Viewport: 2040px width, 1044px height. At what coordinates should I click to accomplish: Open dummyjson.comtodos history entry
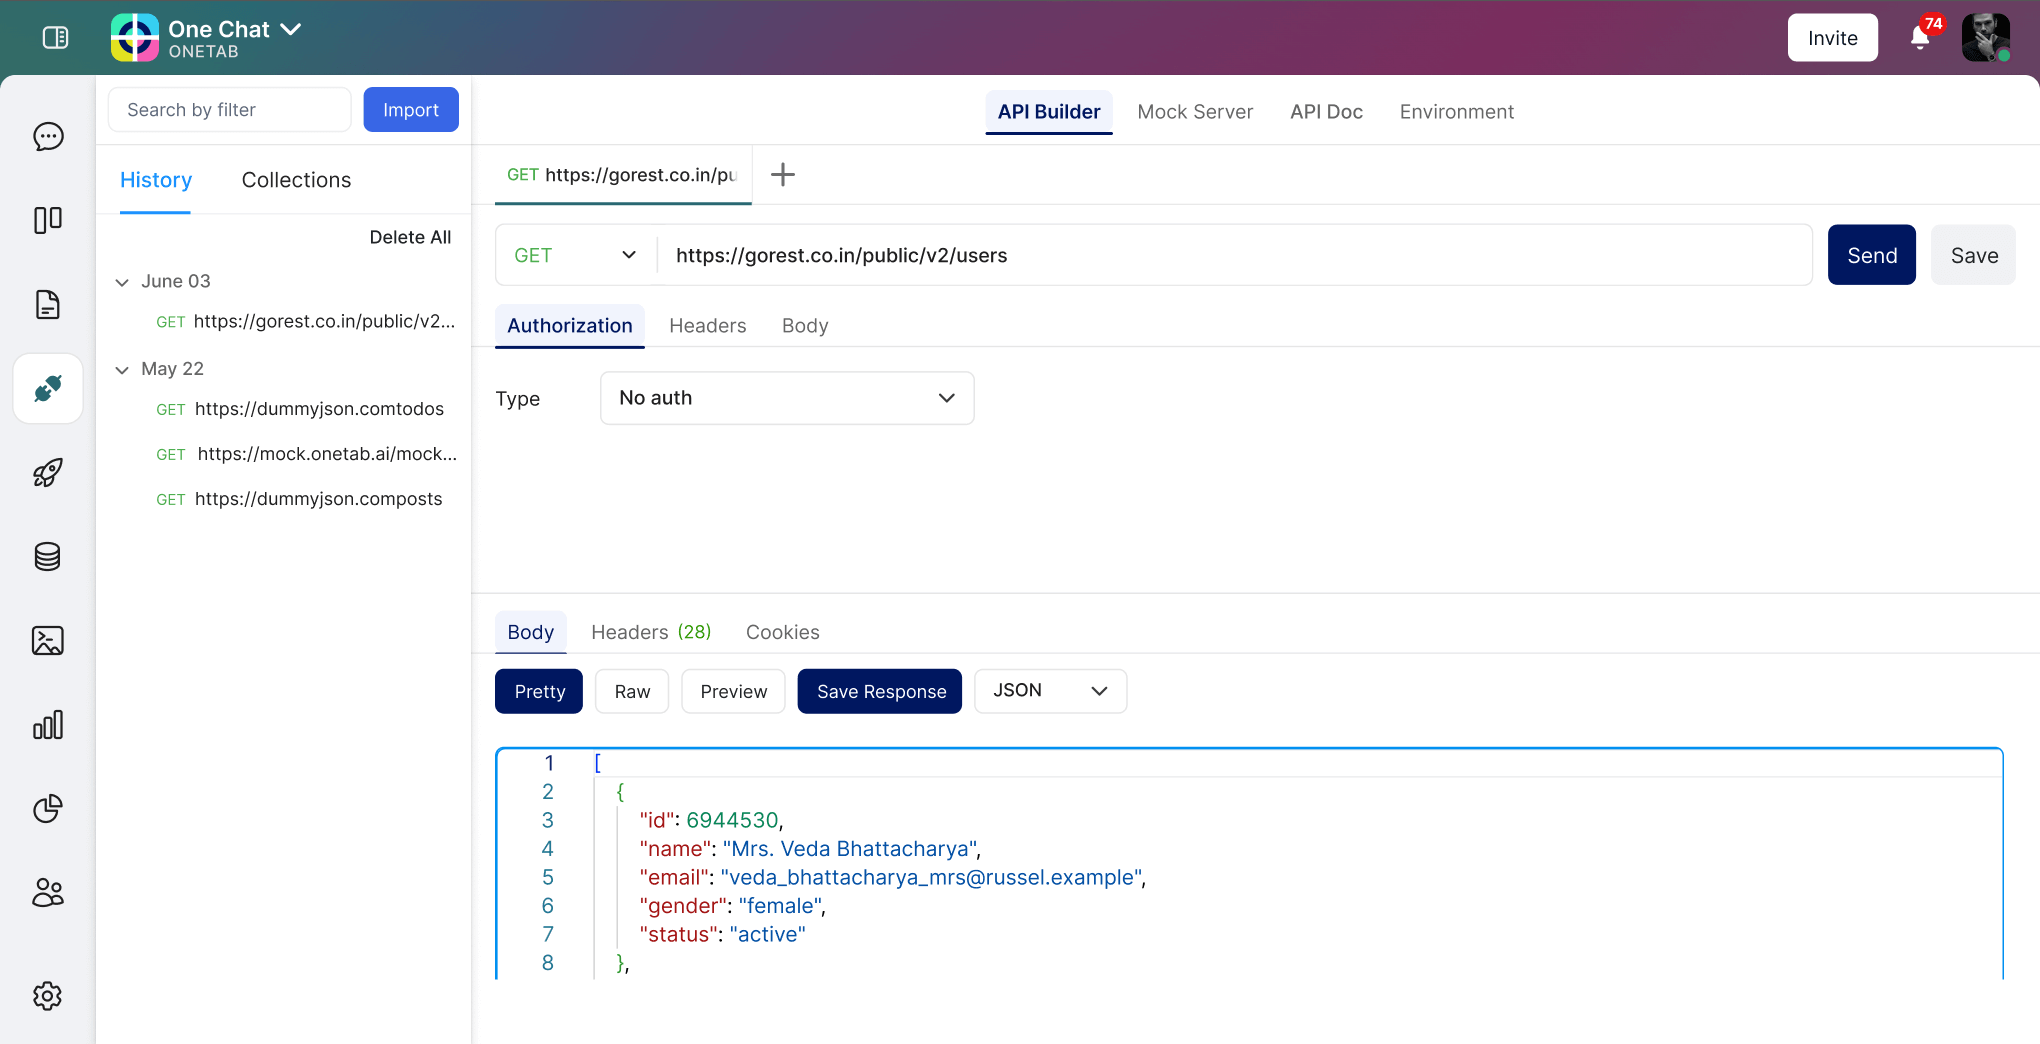300,409
